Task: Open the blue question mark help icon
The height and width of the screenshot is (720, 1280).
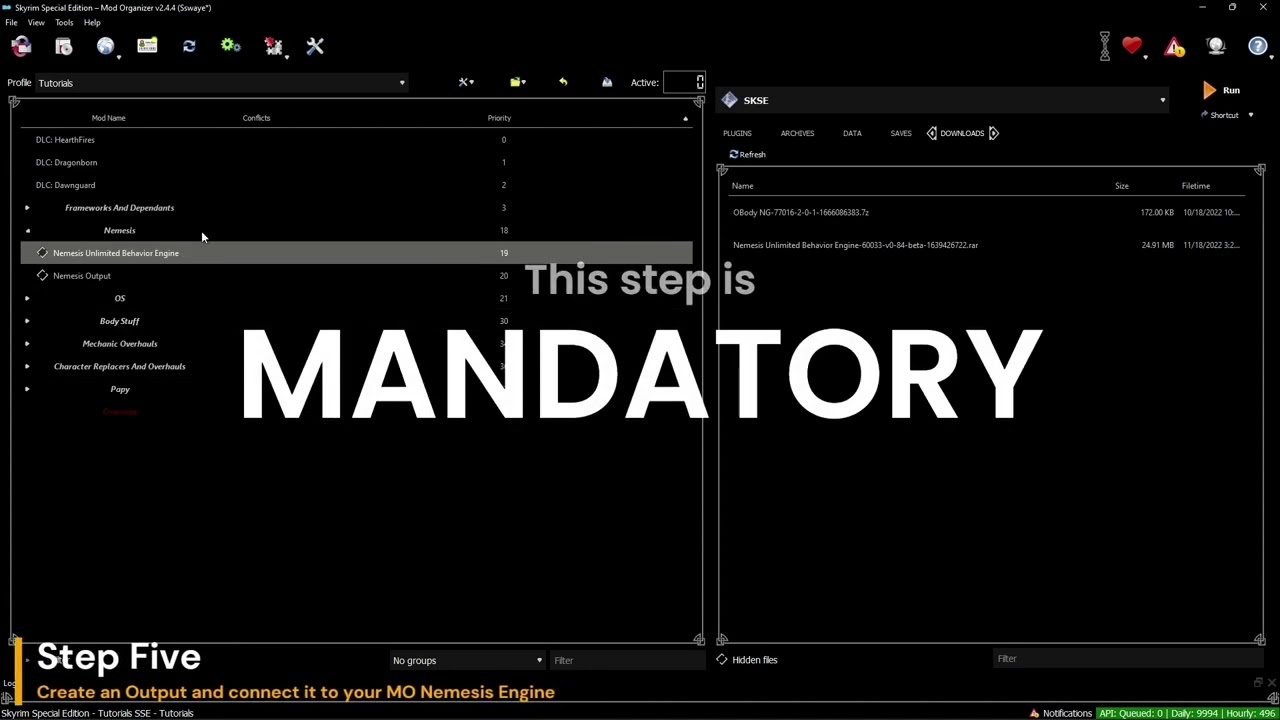Action: [x=1258, y=46]
